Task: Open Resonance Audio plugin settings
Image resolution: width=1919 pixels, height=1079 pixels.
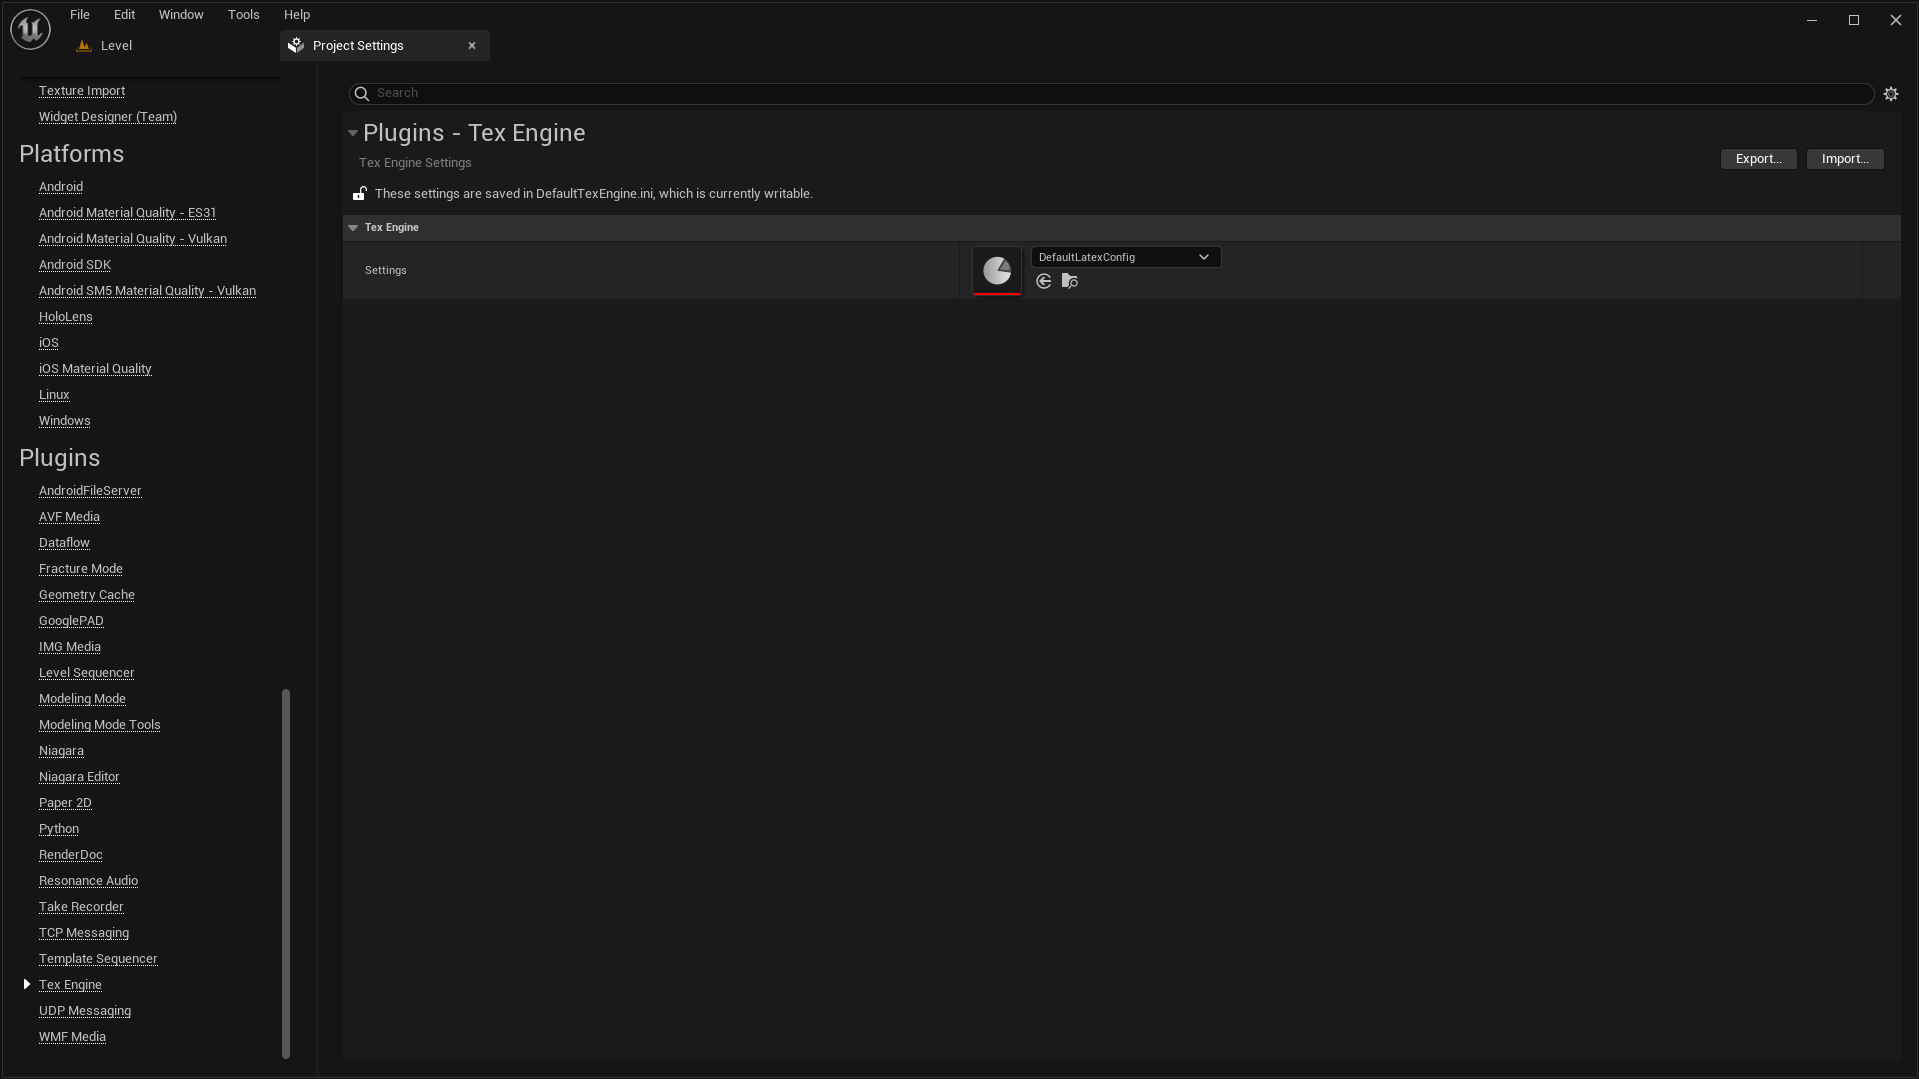Action: (x=89, y=880)
